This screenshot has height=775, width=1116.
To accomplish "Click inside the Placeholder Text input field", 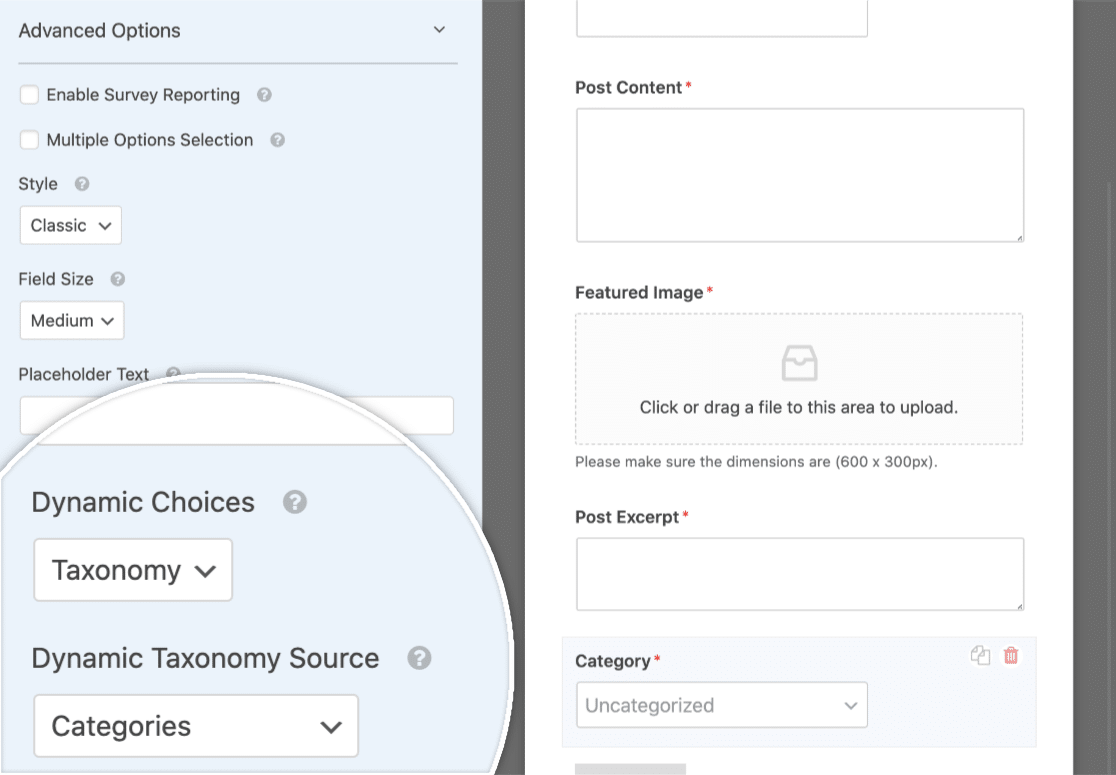I will pyautogui.click(x=236, y=416).
